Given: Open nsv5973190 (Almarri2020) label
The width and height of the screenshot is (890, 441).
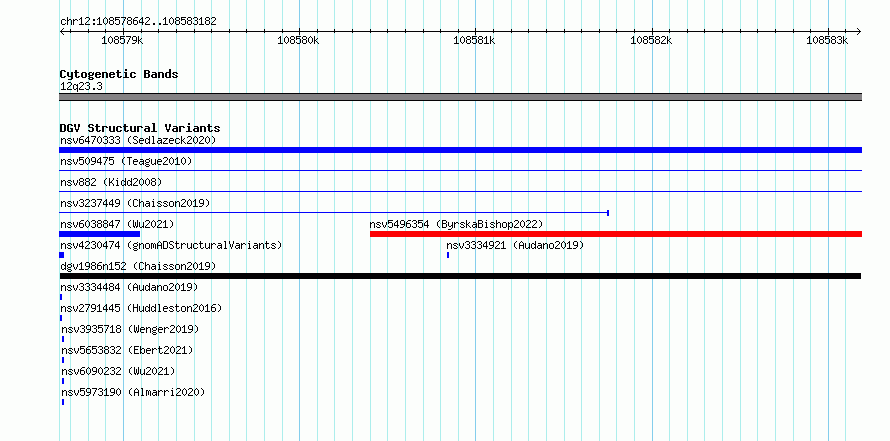Looking at the screenshot, I should pos(133,392).
